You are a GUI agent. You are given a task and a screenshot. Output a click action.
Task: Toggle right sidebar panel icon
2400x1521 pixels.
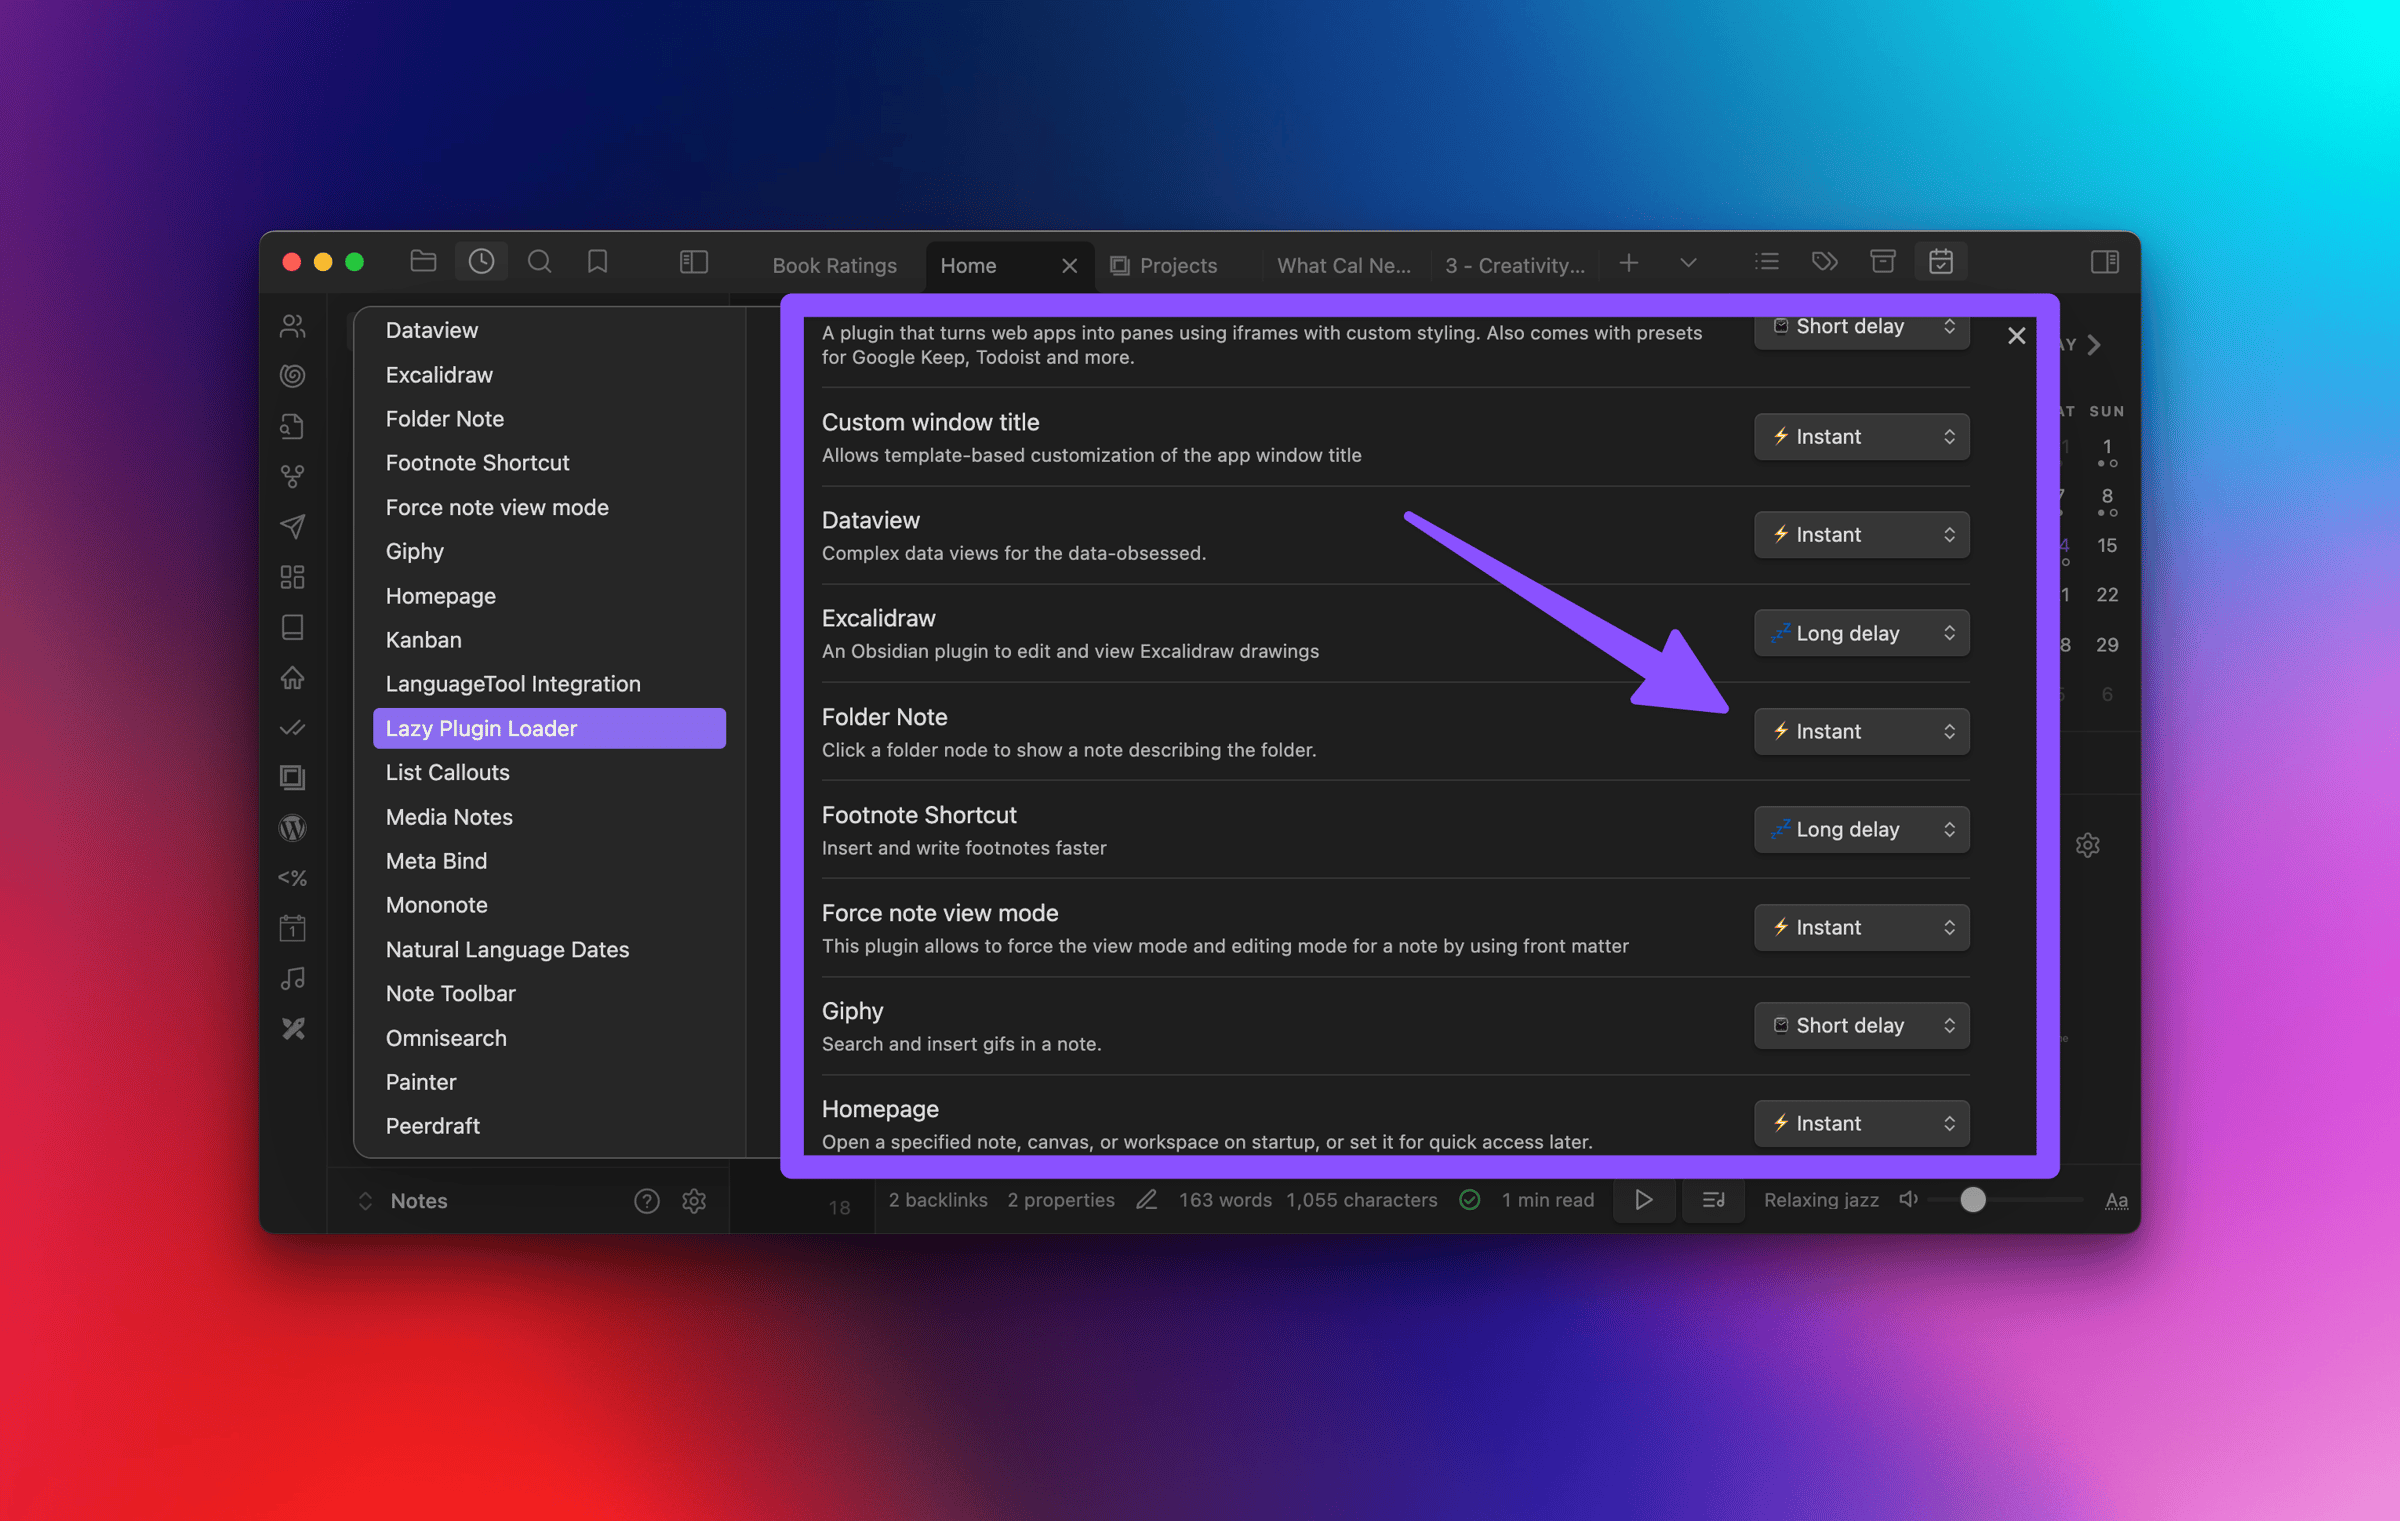click(x=2104, y=262)
